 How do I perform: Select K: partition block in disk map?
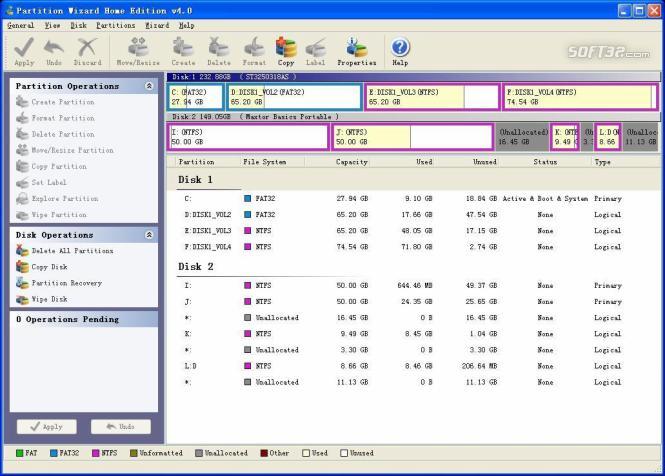point(565,137)
